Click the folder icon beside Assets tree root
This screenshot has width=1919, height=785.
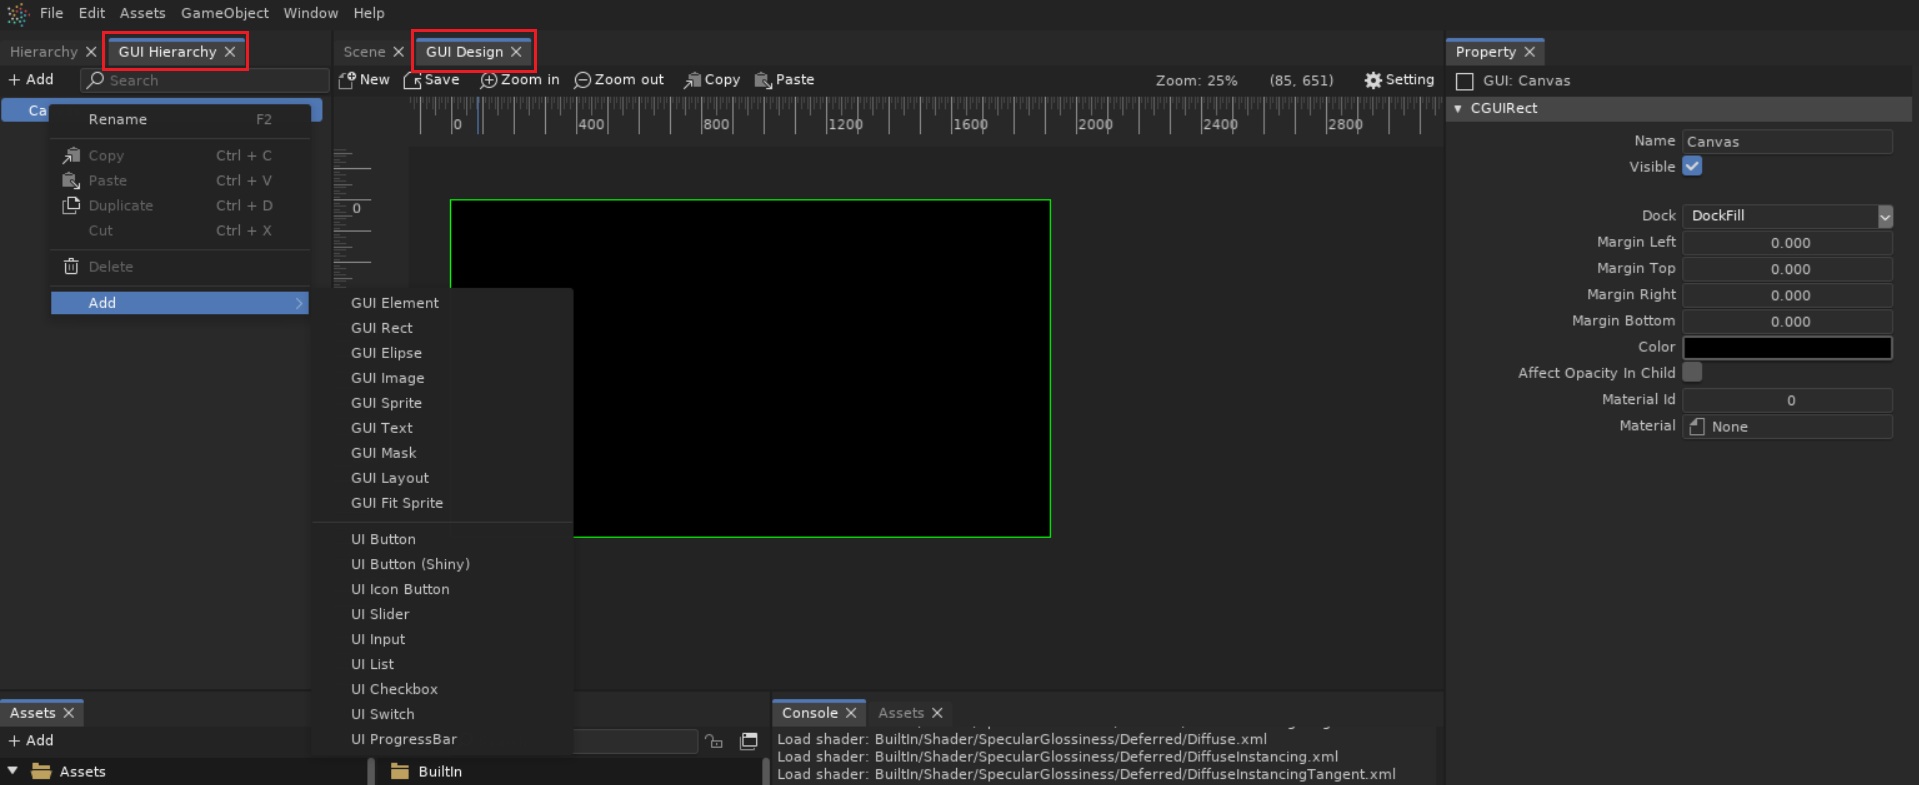[41, 771]
